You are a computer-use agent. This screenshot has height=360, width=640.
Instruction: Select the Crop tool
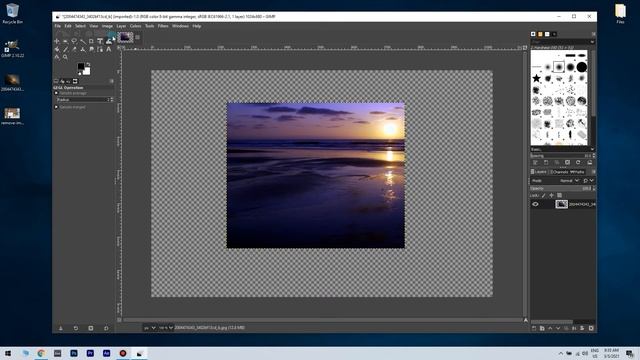coord(91,41)
